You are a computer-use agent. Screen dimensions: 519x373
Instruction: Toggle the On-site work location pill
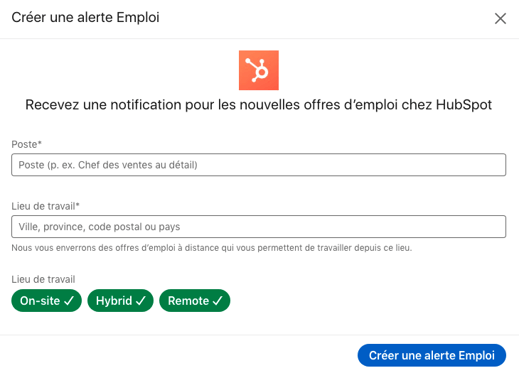[x=47, y=301]
